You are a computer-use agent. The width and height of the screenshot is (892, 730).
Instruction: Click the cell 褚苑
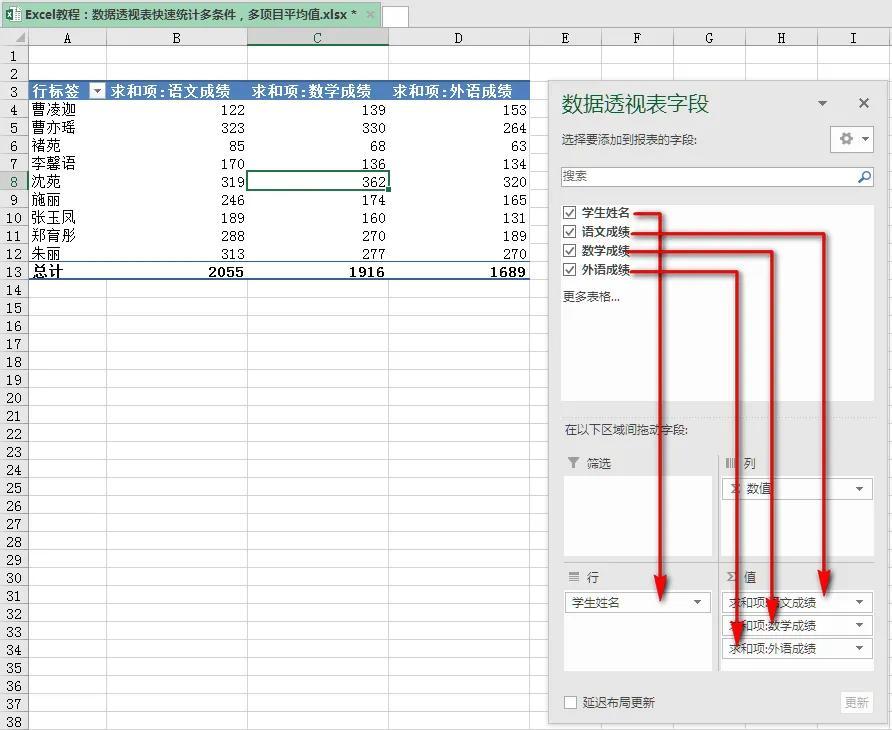coord(67,146)
